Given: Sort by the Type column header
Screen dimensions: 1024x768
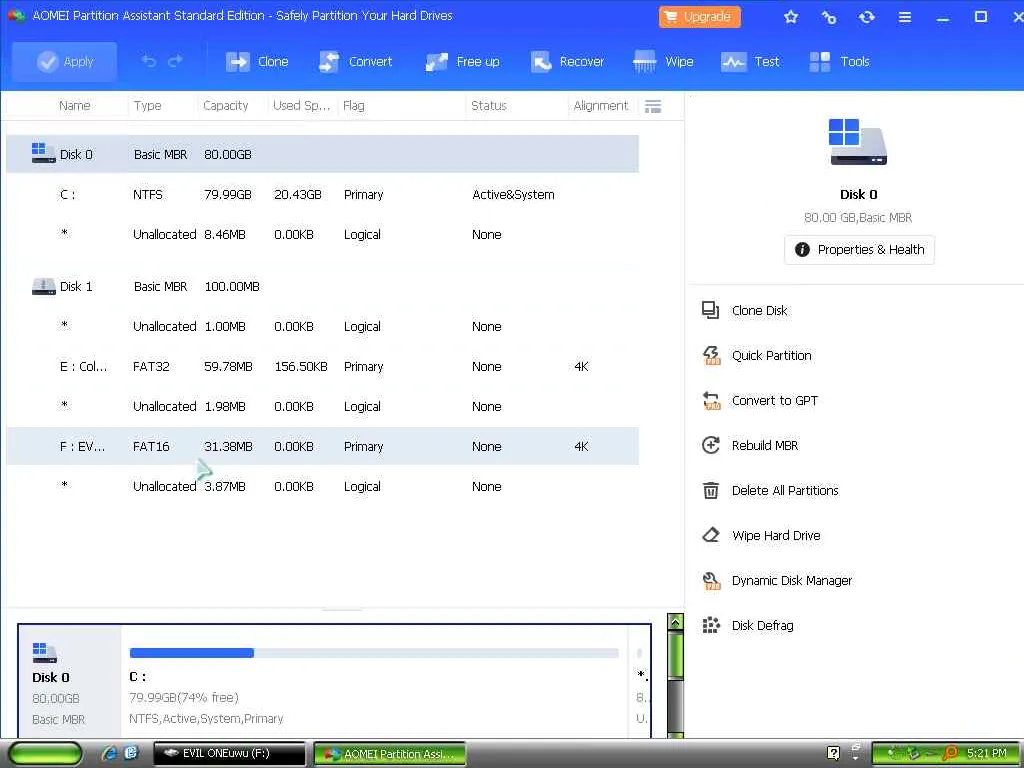Looking at the screenshot, I should pyautogui.click(x=148, y=106).
